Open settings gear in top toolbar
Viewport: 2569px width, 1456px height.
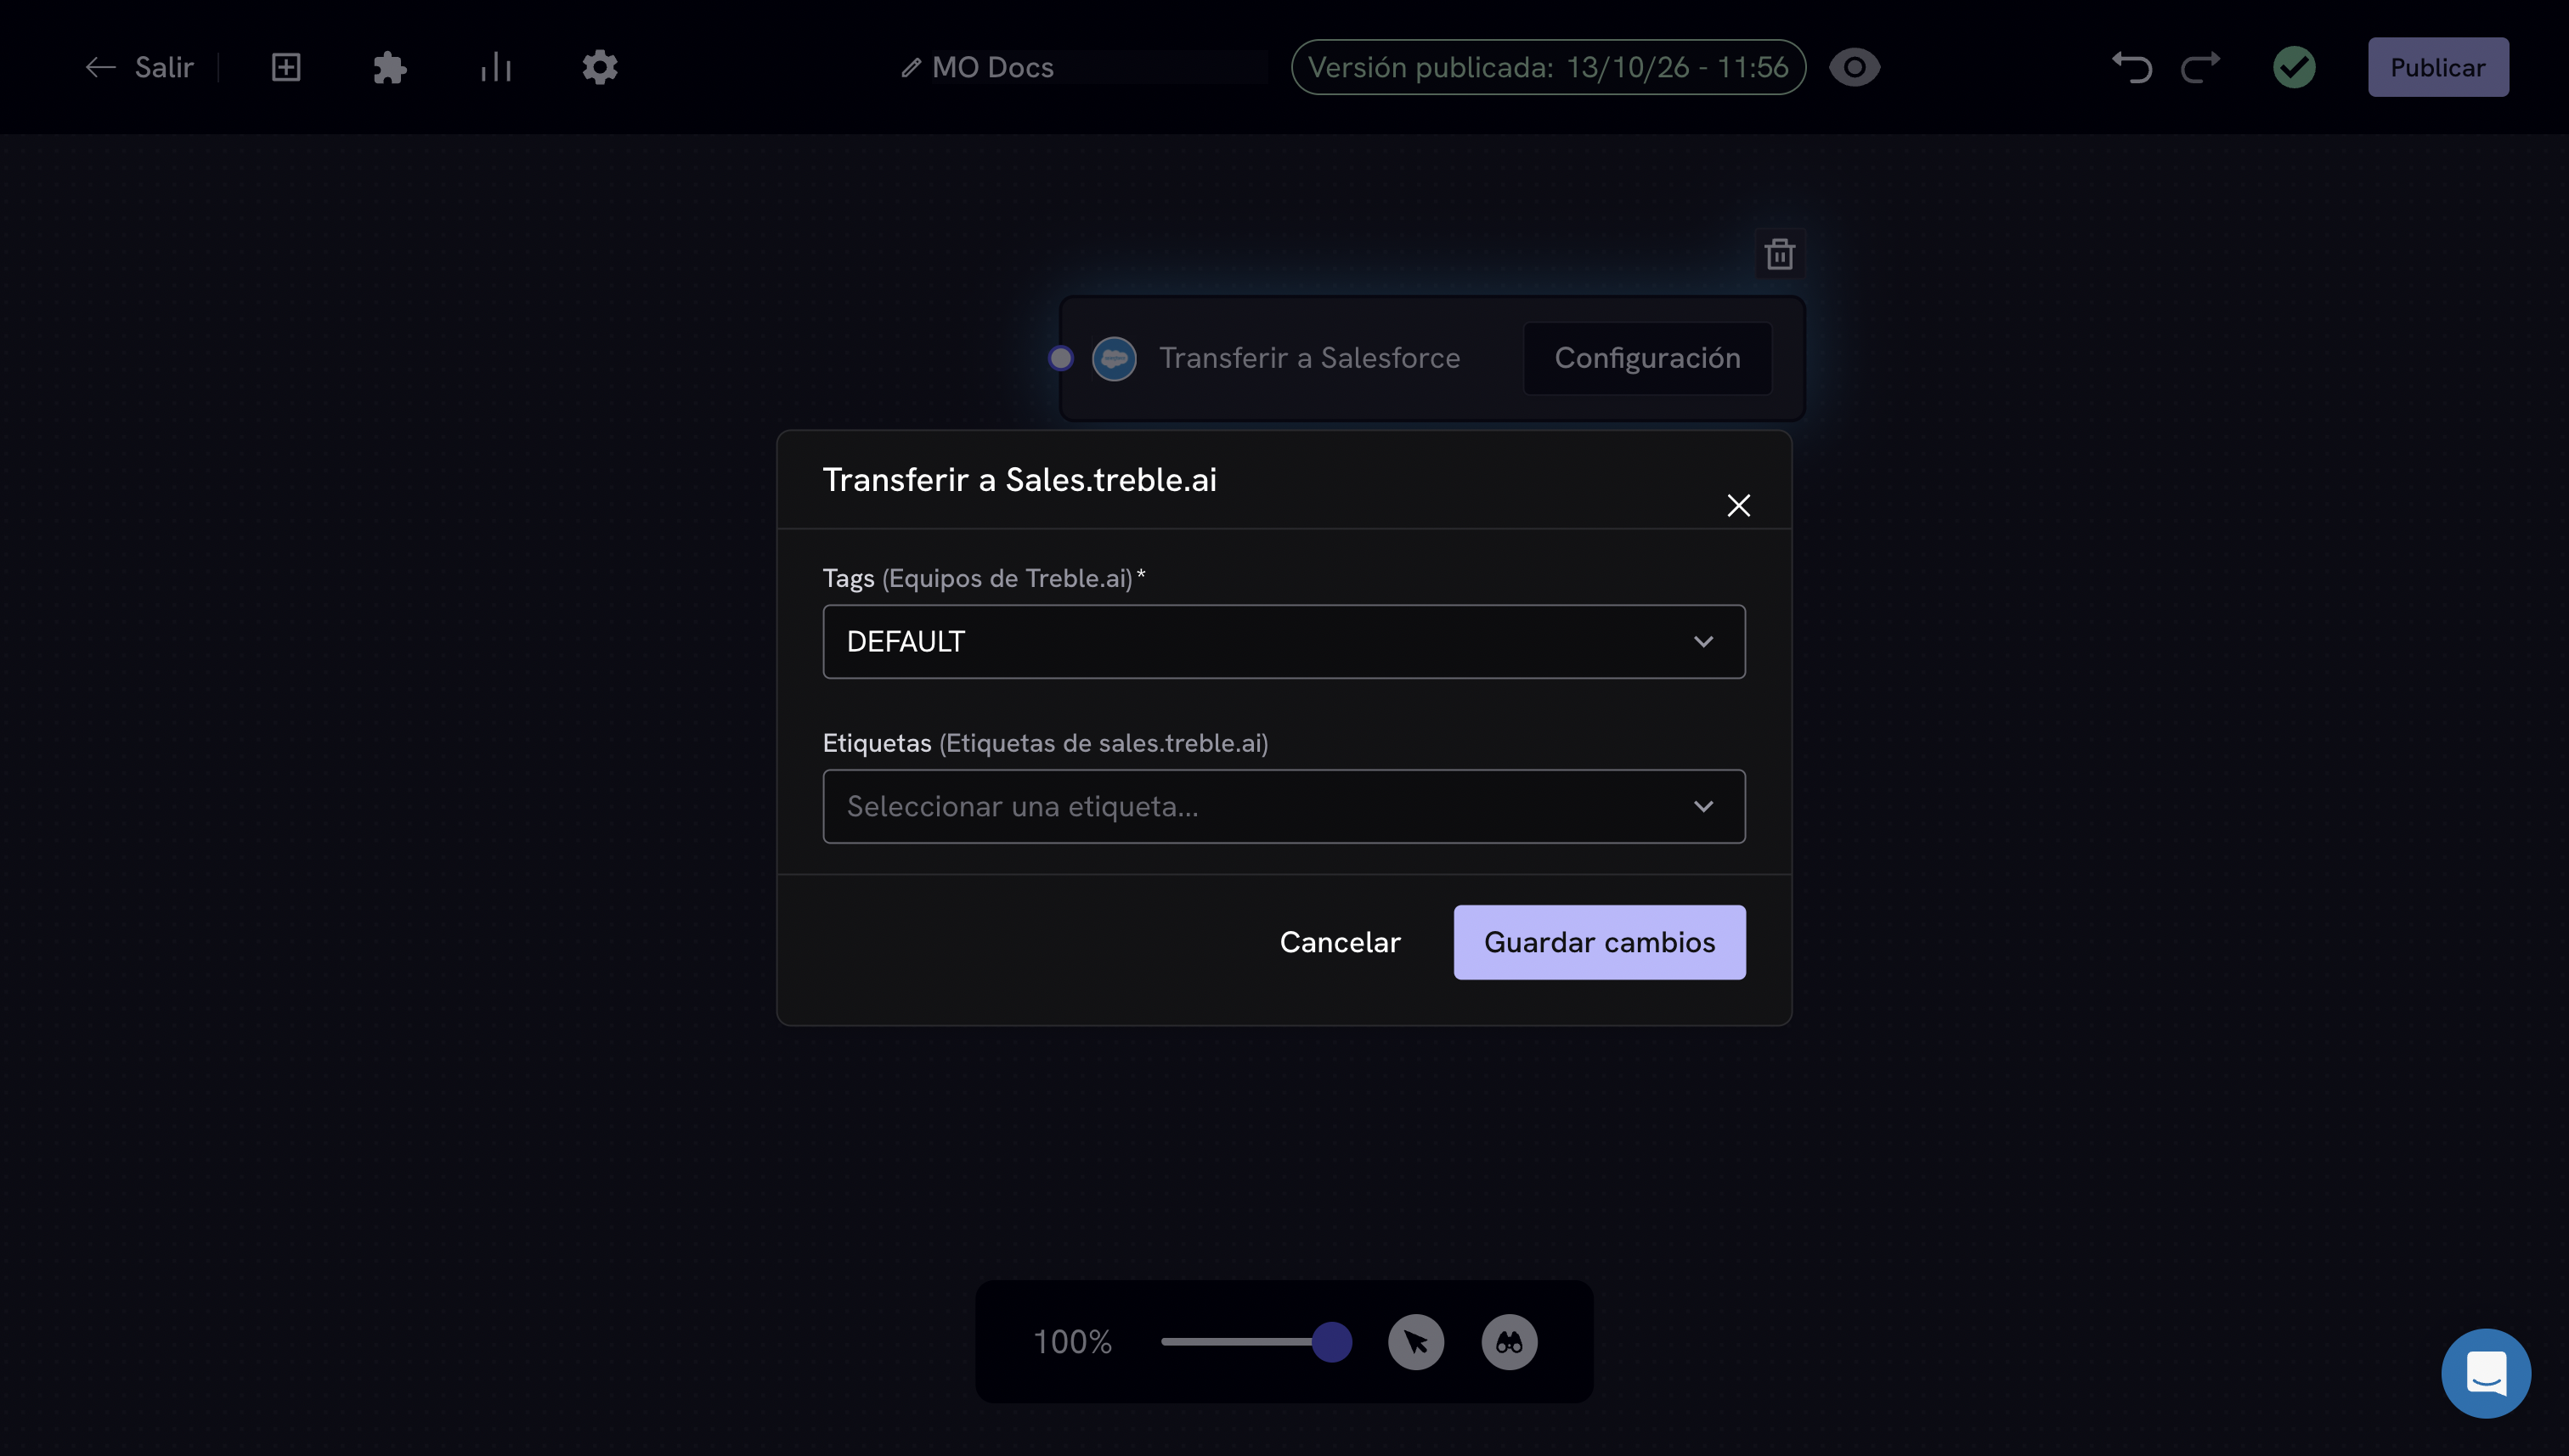pos(600,67)
